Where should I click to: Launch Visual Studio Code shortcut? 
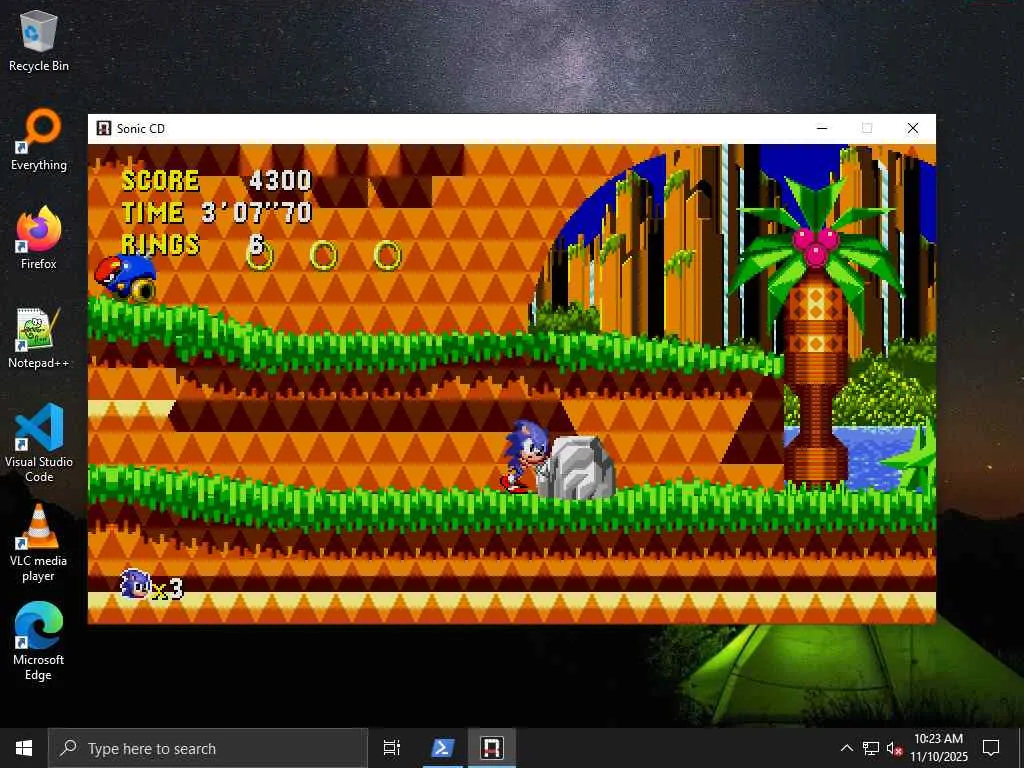click(39, 443)
